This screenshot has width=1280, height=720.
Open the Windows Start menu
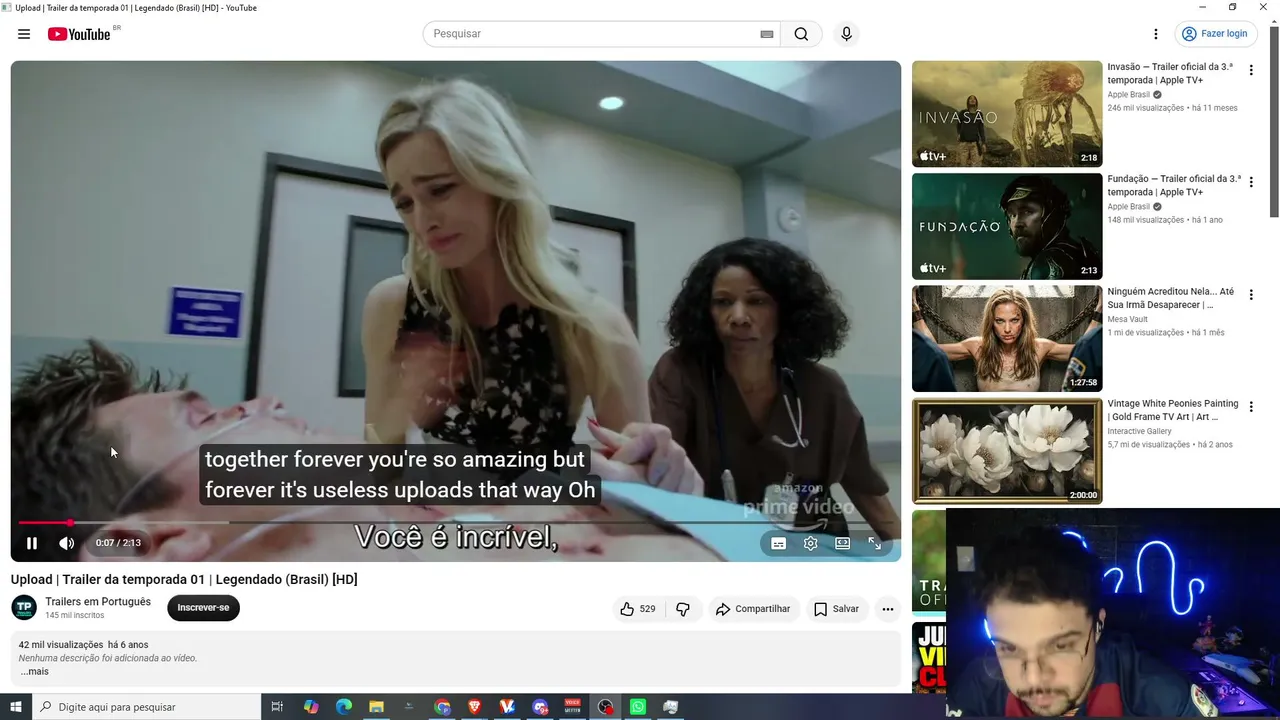click(15, 707)
